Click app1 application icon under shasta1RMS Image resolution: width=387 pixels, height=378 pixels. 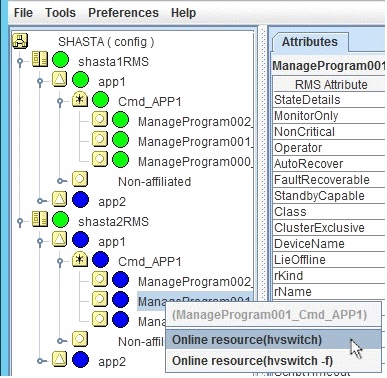click(x=60, y=80)
